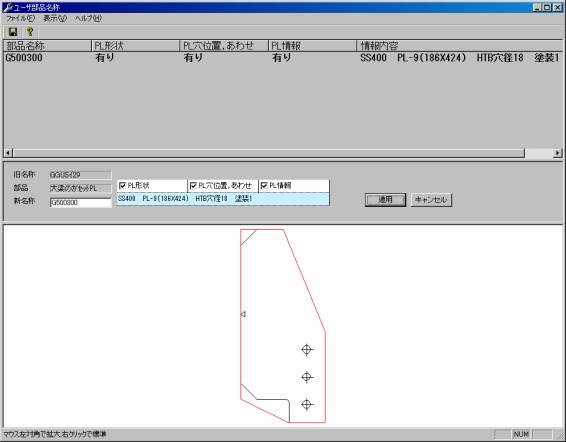Open the ヘルプ menu

tap(88, 18)
